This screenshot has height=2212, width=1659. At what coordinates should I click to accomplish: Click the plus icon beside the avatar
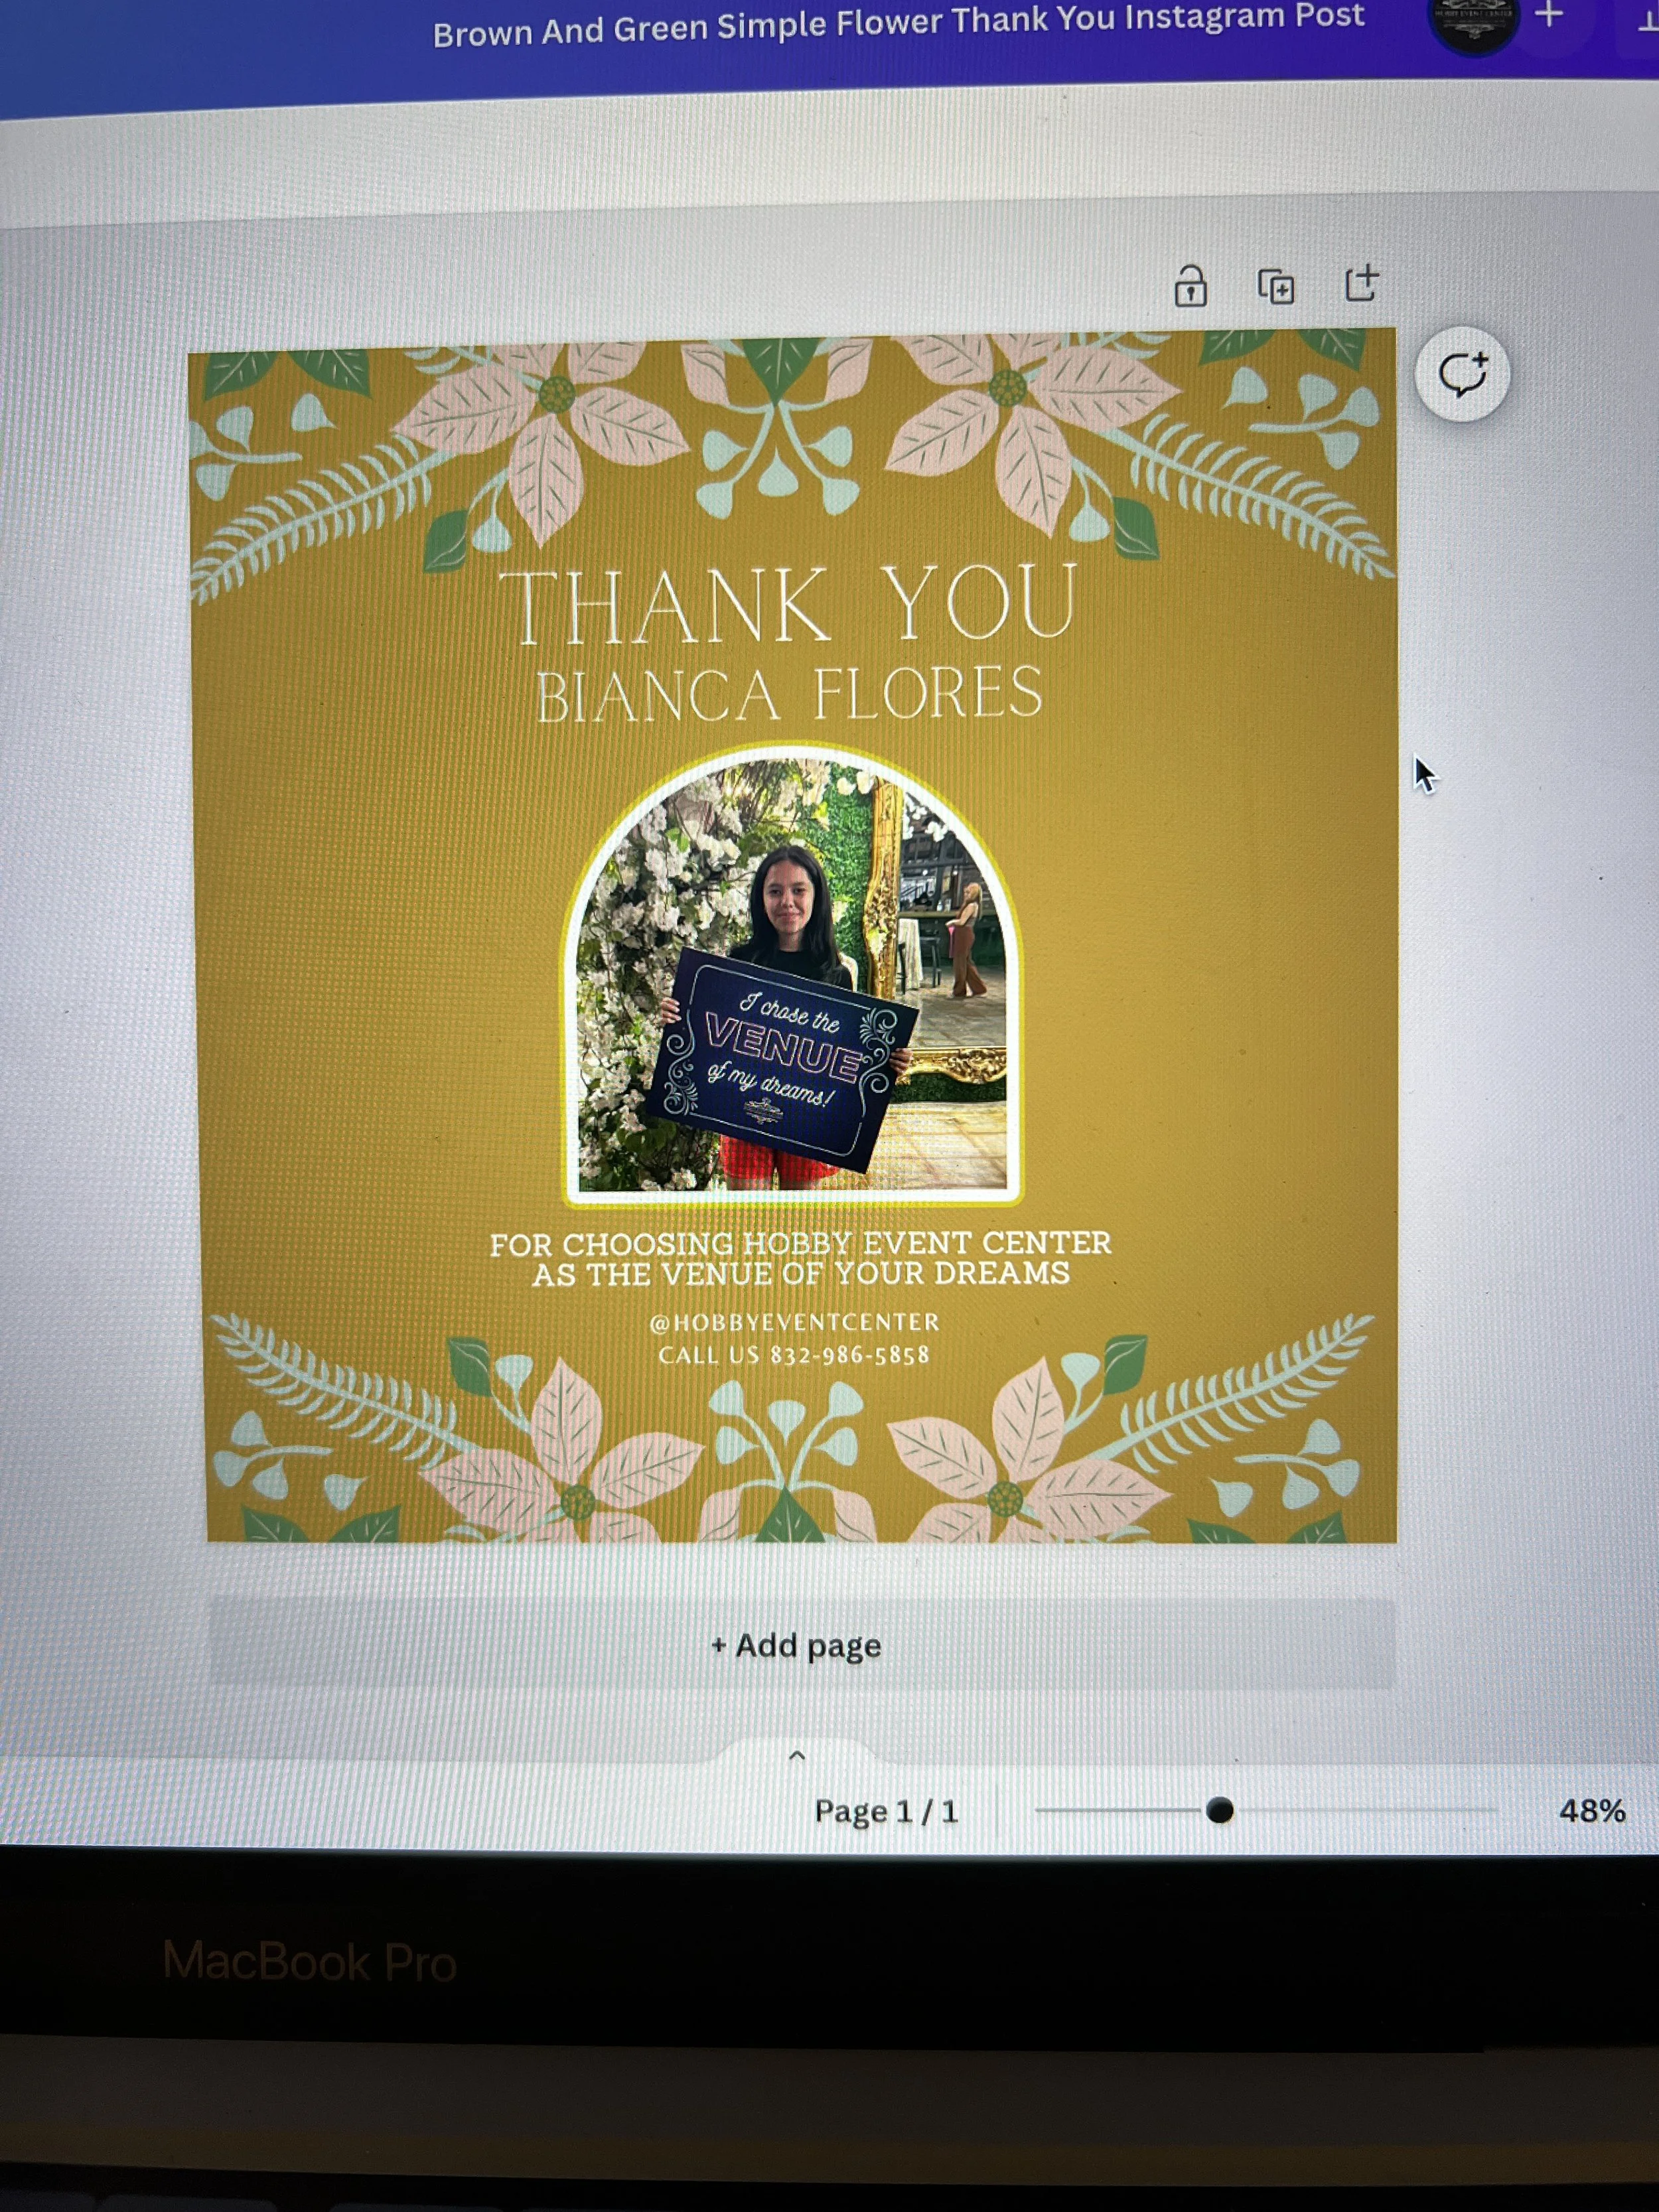[1549, 15]
